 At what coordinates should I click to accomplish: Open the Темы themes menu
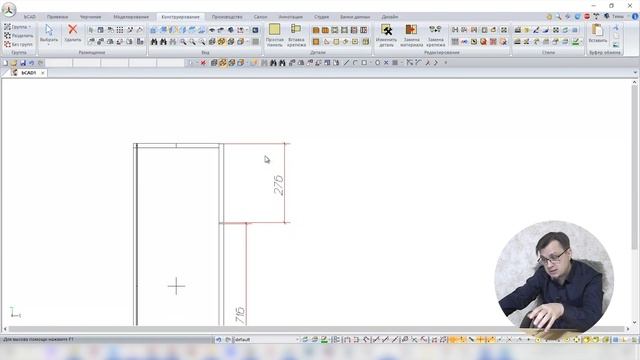pos(618,17)
